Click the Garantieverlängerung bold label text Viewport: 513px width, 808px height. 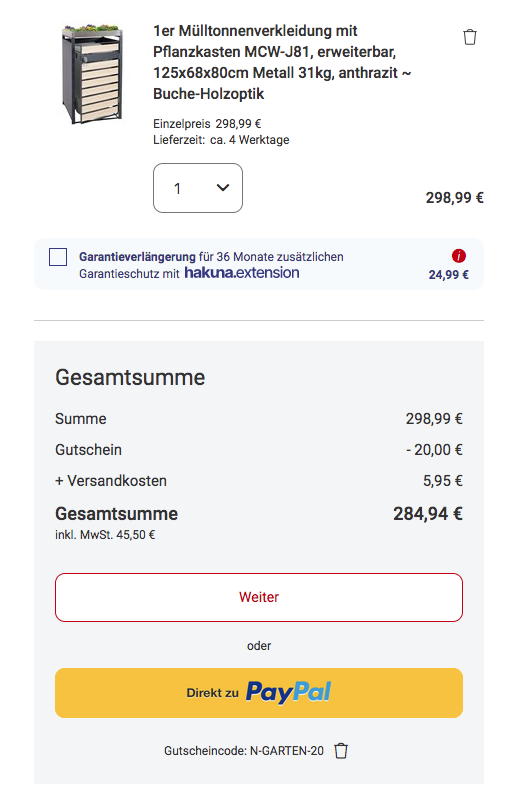pos(137,257)
